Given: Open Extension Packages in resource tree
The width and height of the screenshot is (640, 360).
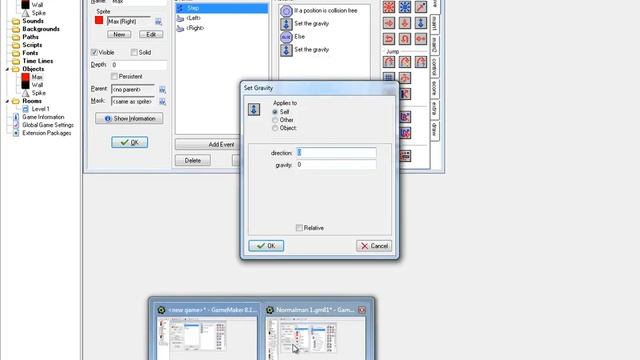Looking at the screenshot, I should pyautogui.click(x=47, y=133).
